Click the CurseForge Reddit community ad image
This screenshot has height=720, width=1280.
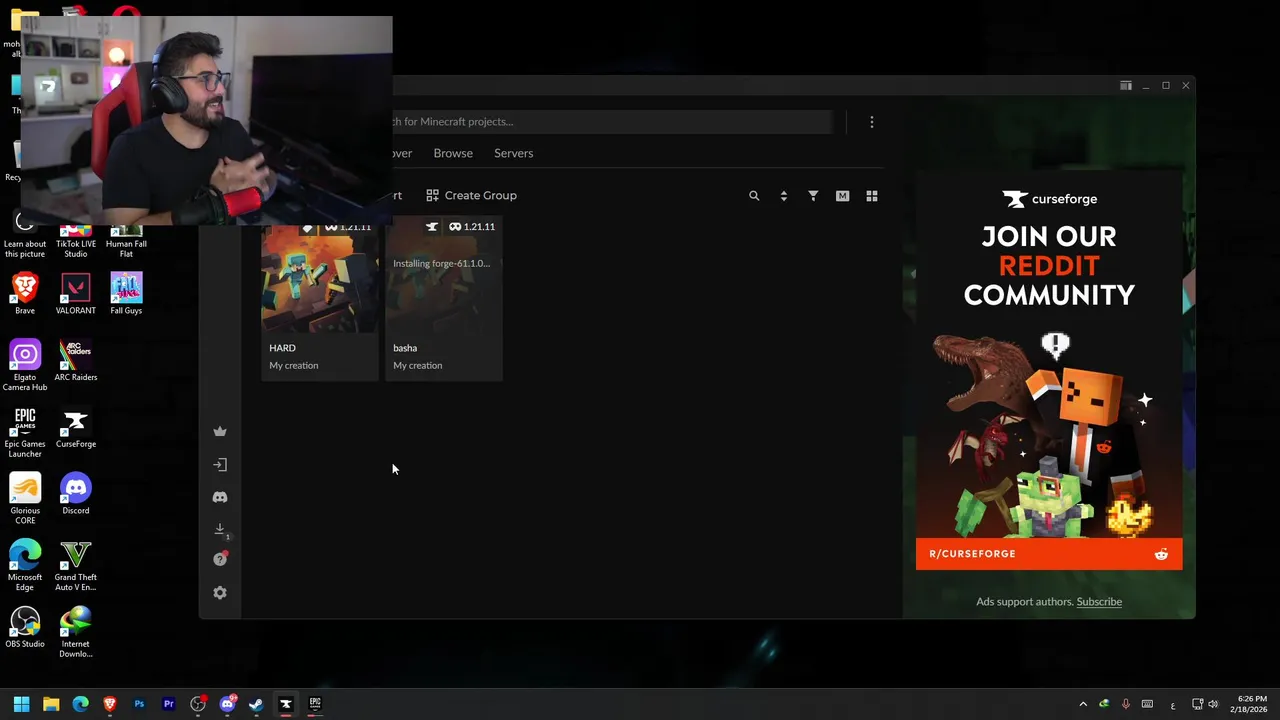pyautogui.click(x=1049, y=370)
